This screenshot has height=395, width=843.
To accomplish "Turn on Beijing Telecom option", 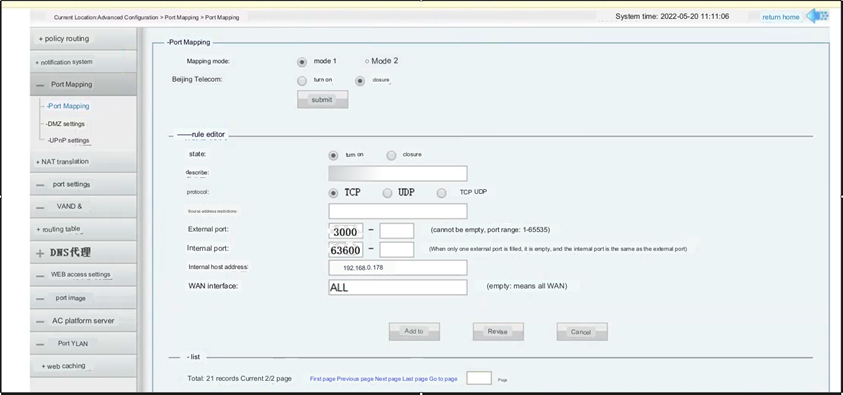I will pos(302,81).
